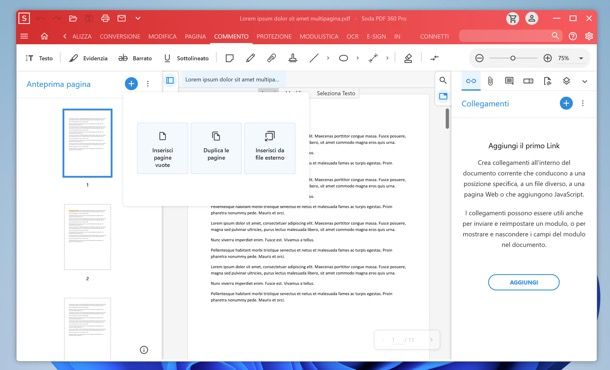610x370 pixels.
Task: Choose Duplica le pagine option
Action: pos(216,148)
